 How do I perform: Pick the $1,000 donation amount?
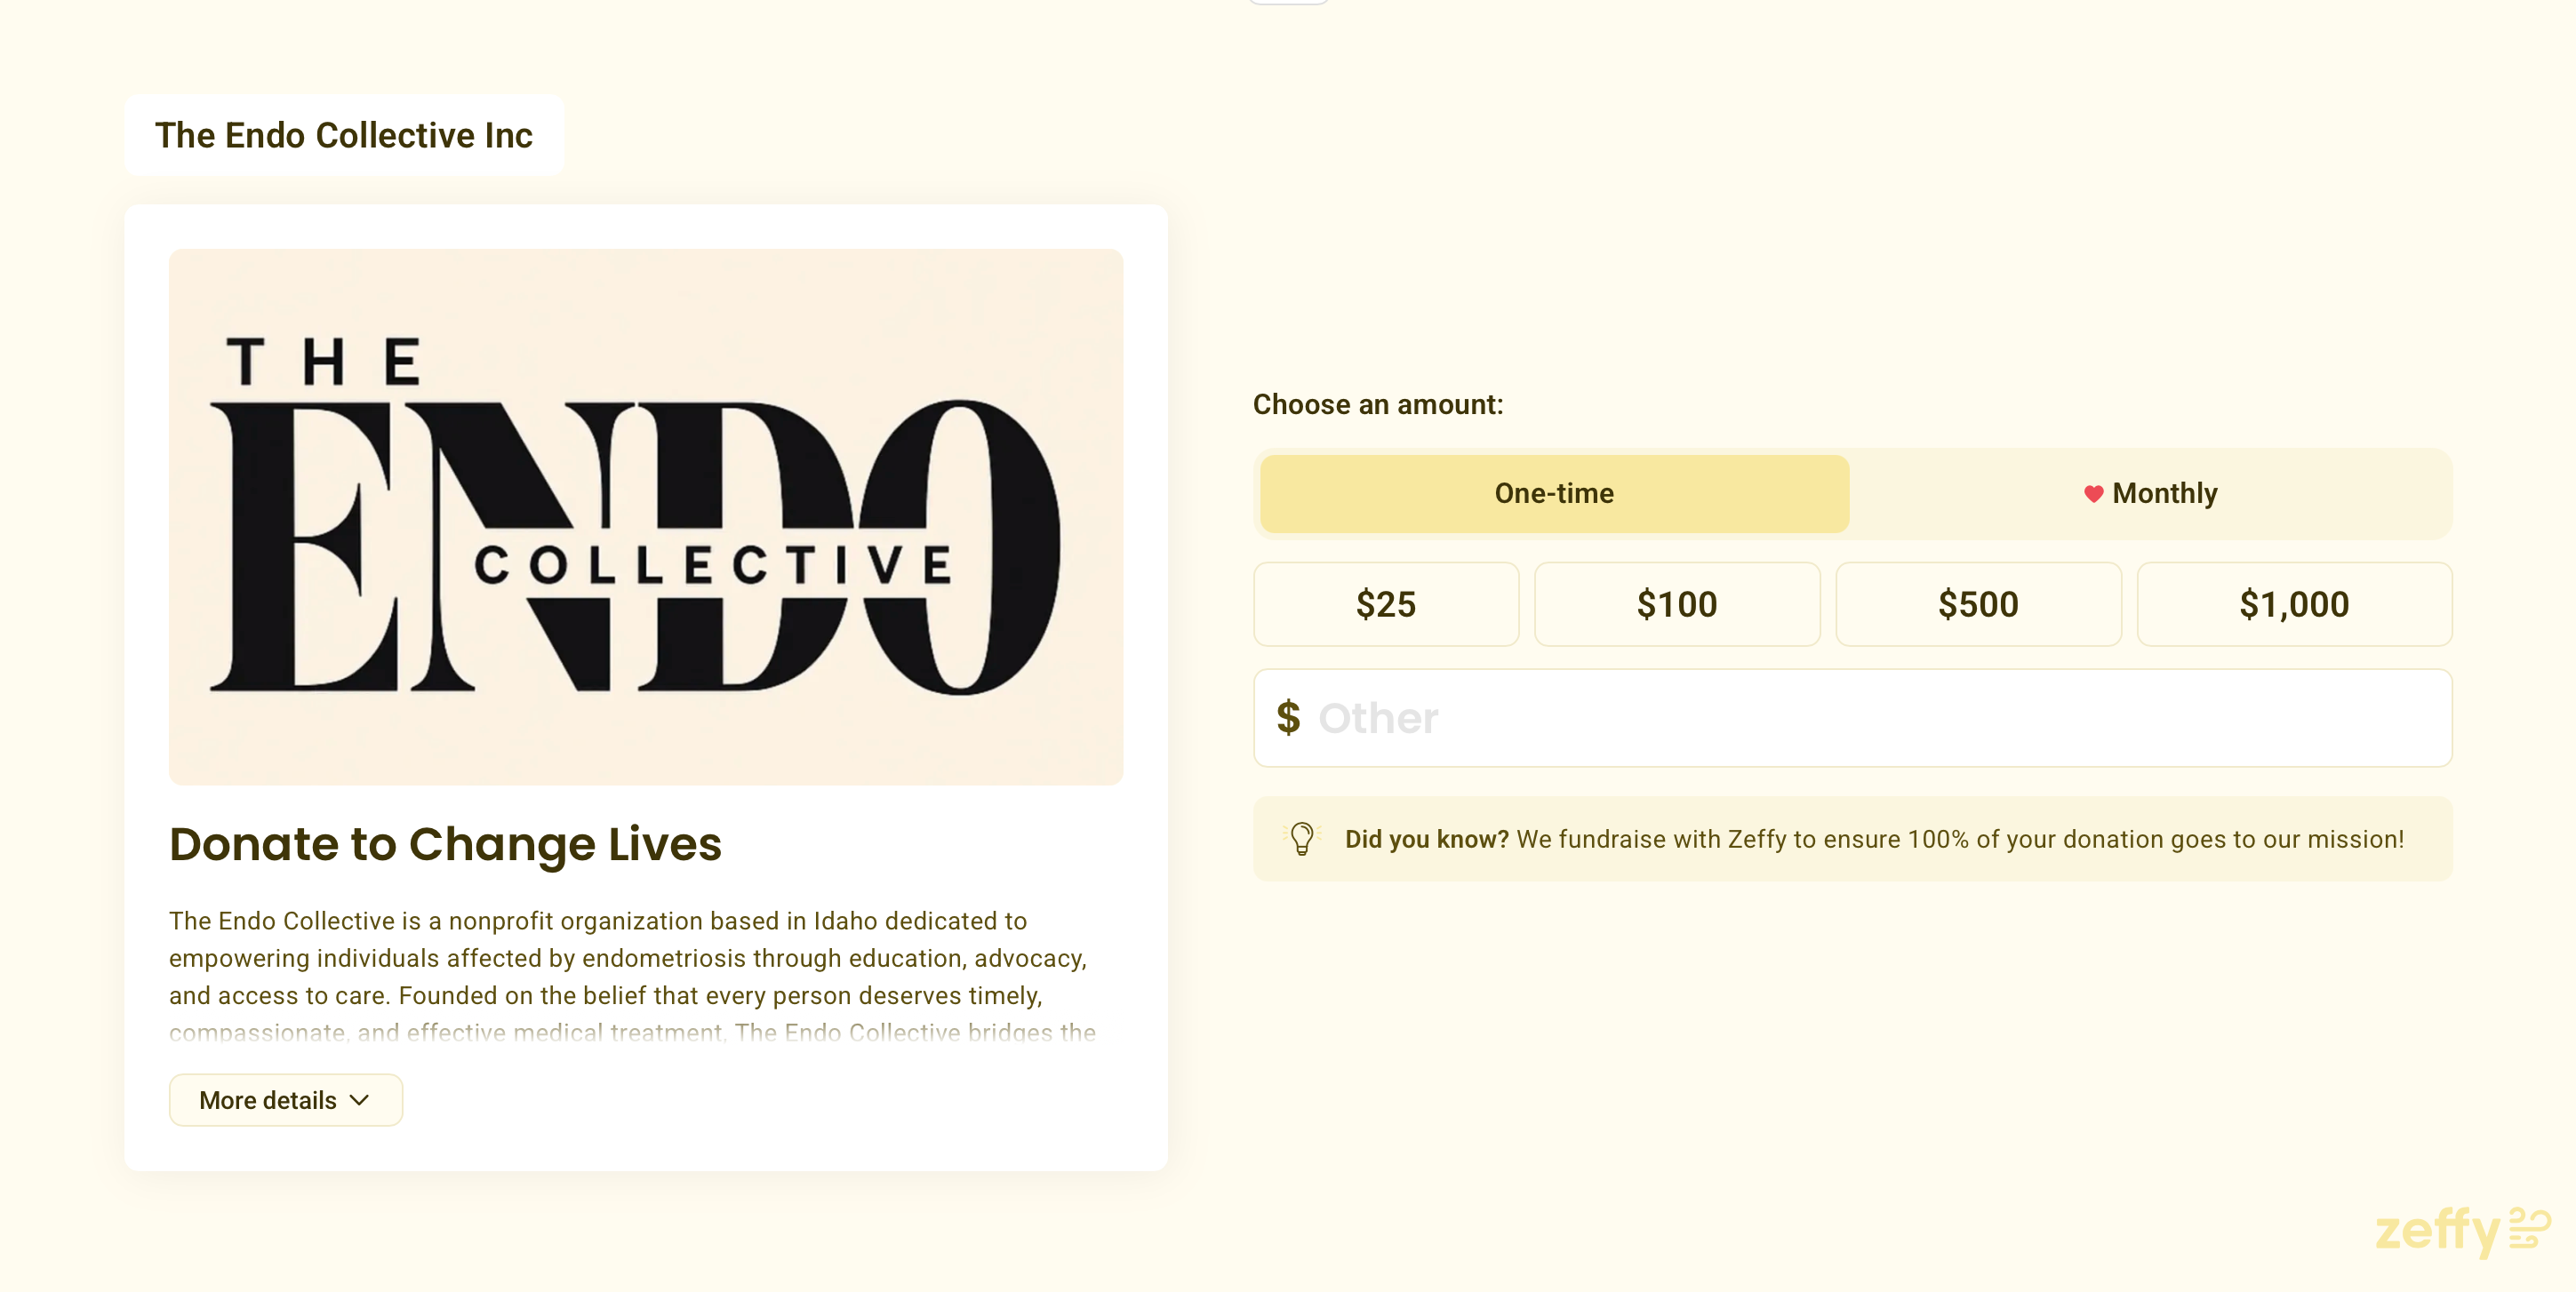click(2293, 604)
